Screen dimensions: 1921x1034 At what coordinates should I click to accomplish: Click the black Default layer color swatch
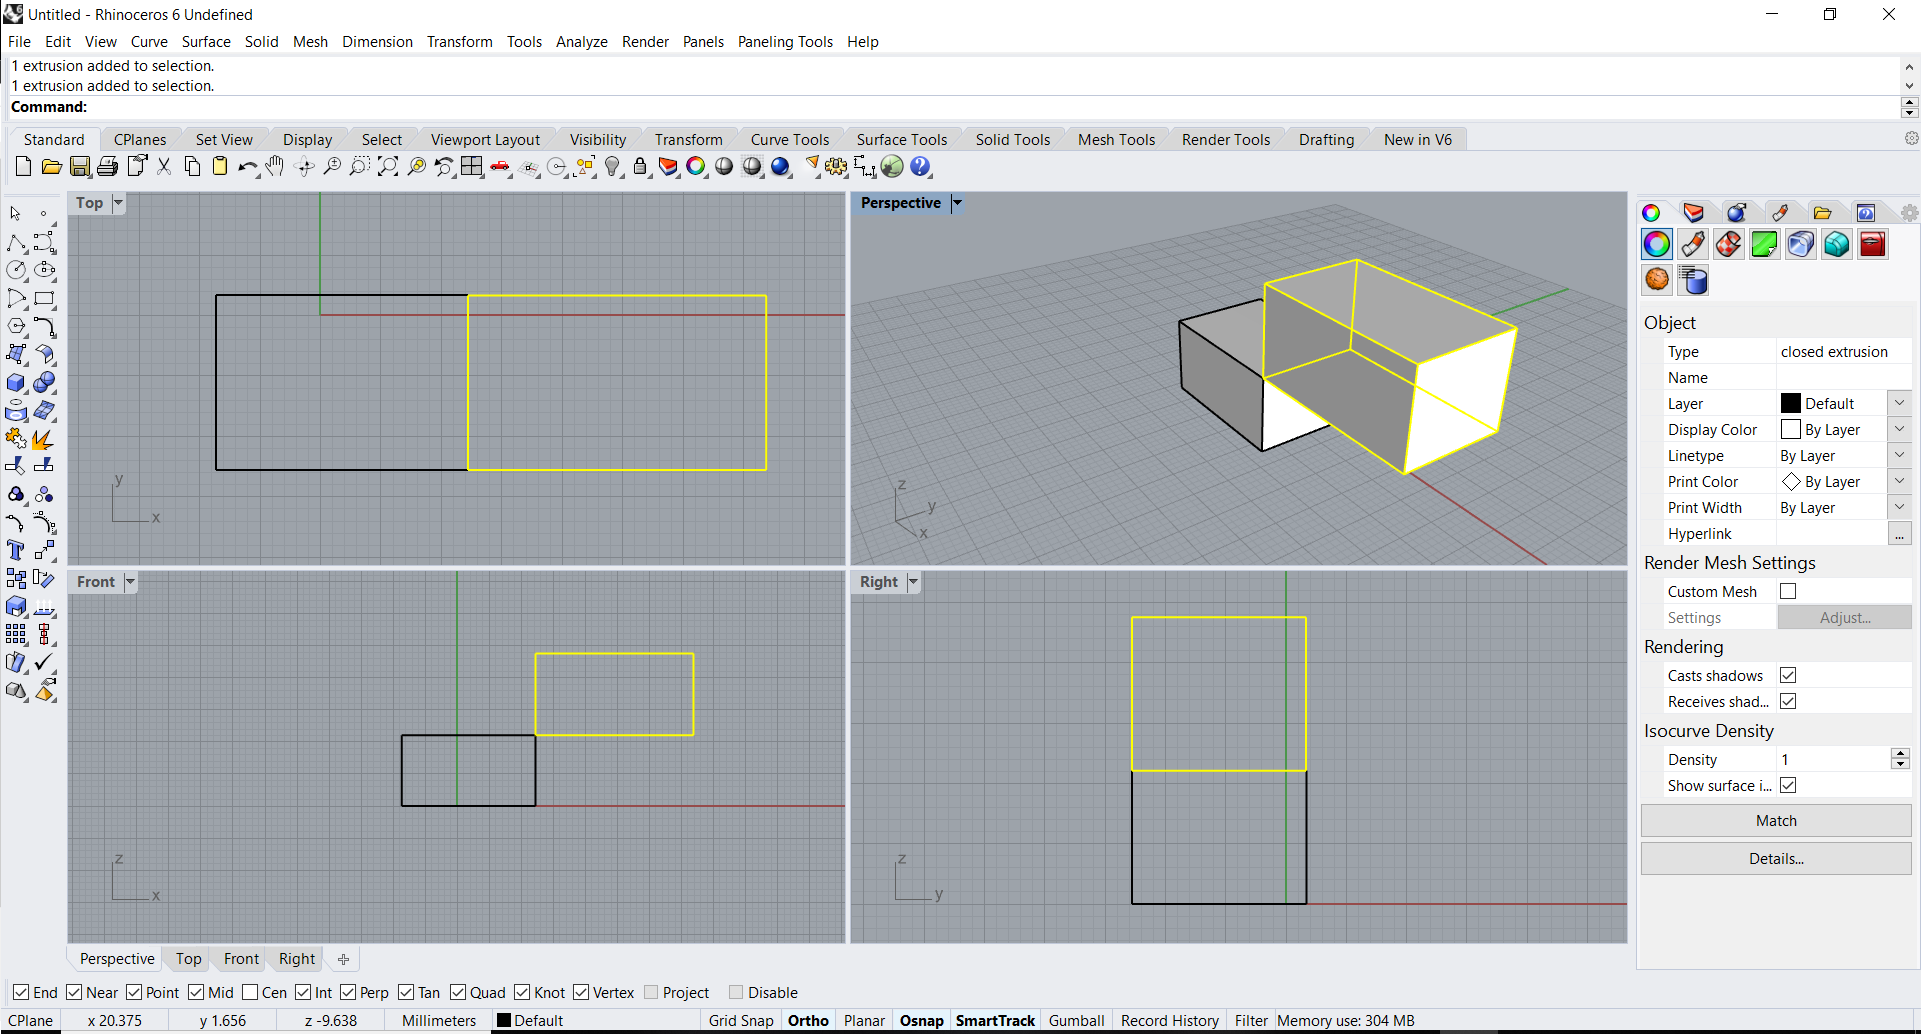coord(1790,404)
